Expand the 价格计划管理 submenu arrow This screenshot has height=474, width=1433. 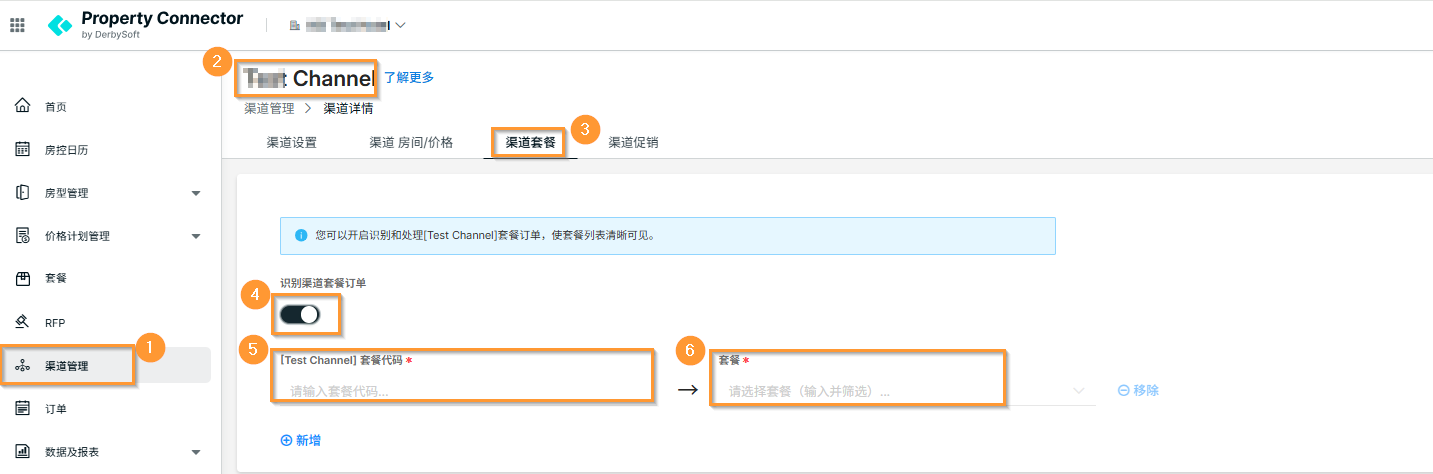click(196, 236)
